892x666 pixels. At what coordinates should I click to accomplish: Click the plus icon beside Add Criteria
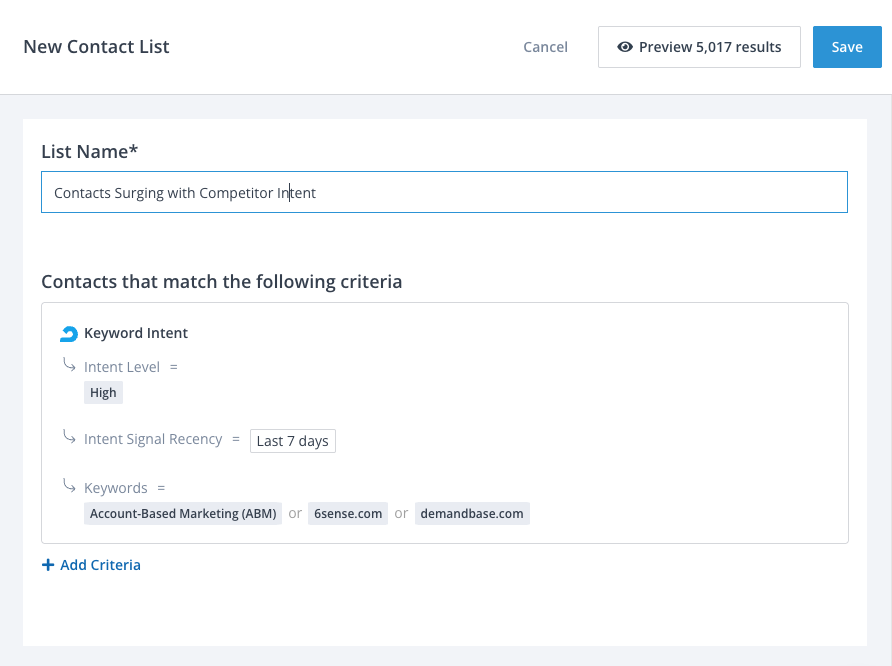click(x=48, y=565)
